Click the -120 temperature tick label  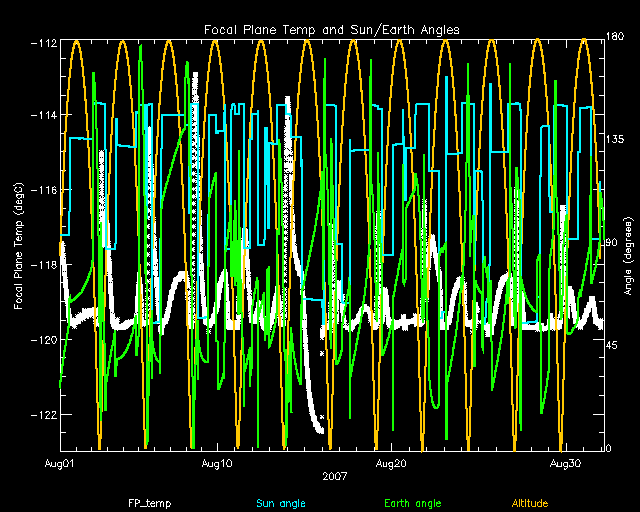(x=43, y=340)
